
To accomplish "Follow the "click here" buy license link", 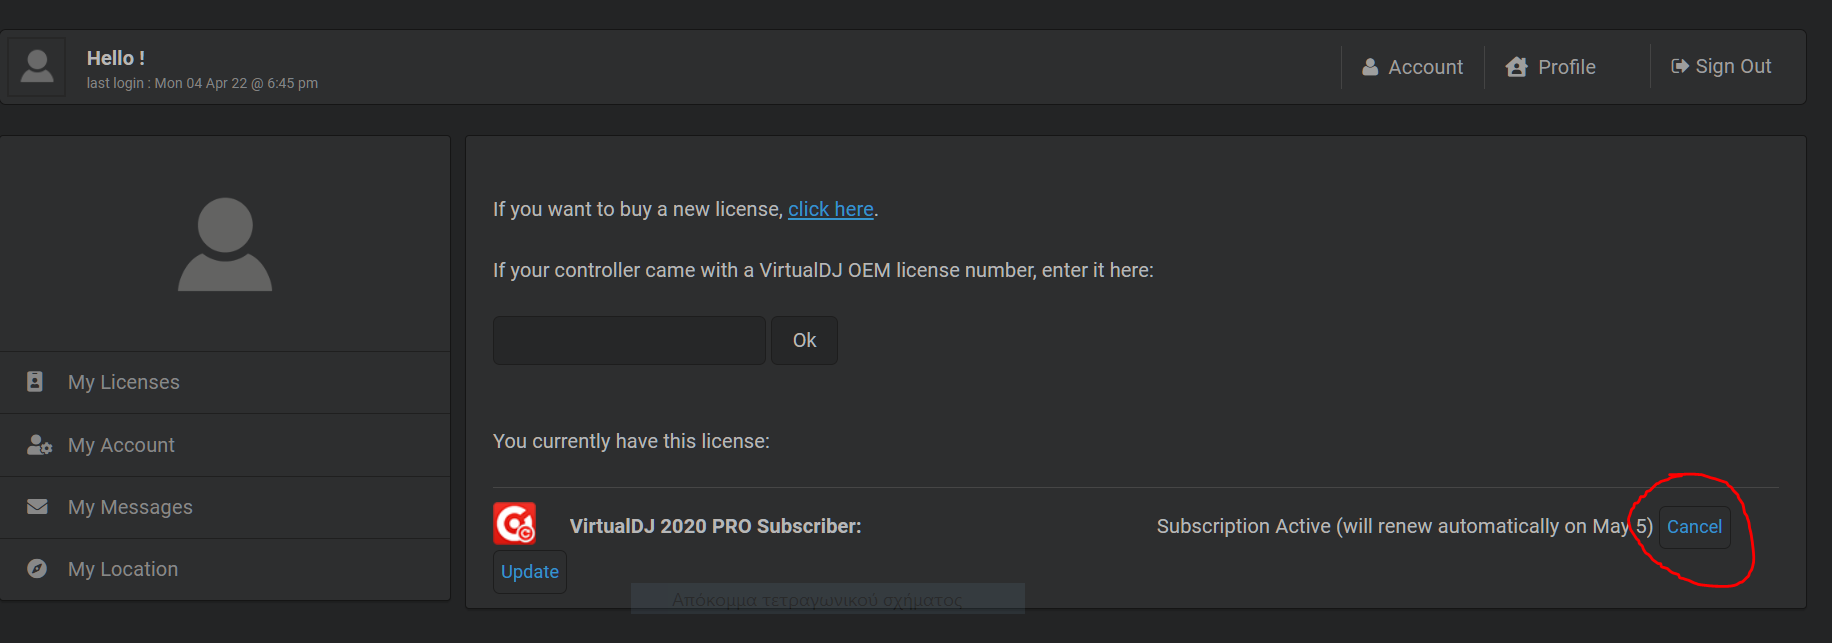I will pyautogui.click(x=831, y=209).
